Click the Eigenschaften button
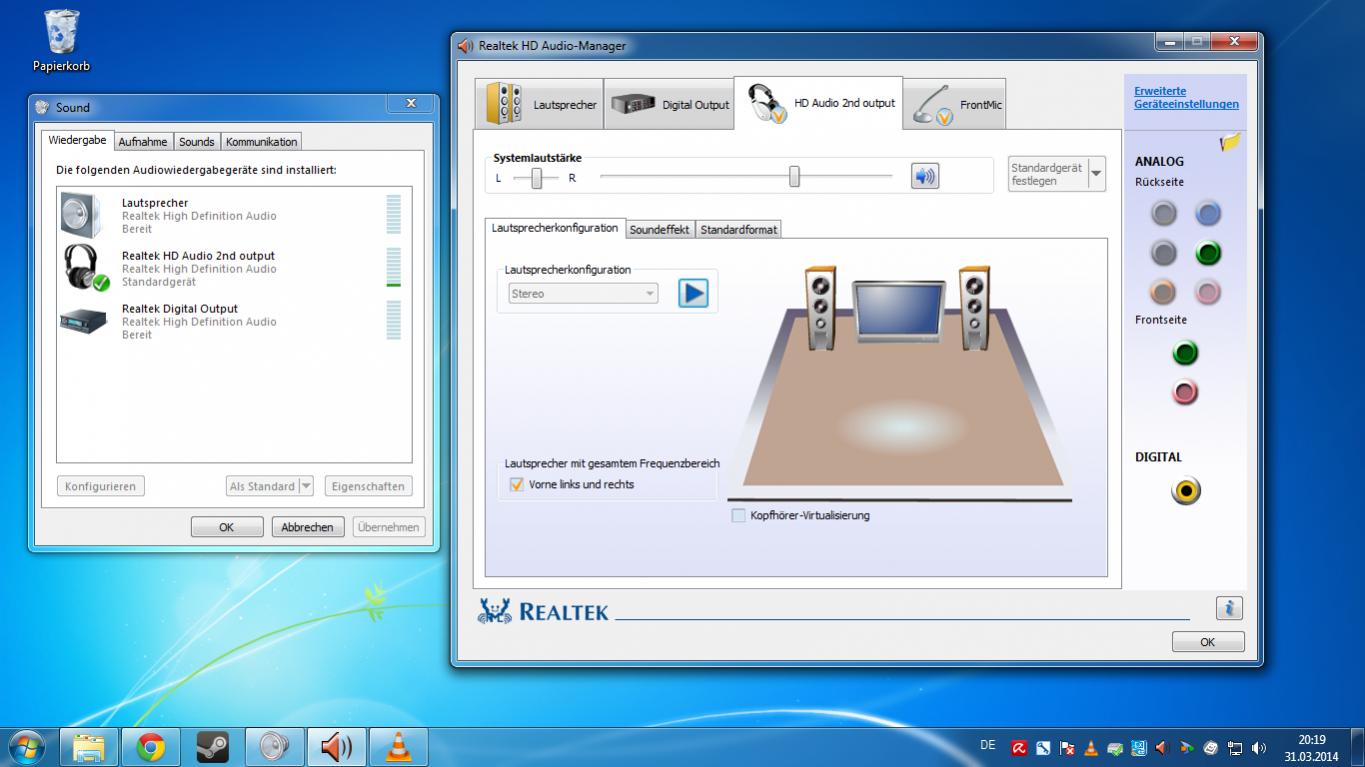The height and width of the screenshot is (767, 1365). [x=368, y=486]
